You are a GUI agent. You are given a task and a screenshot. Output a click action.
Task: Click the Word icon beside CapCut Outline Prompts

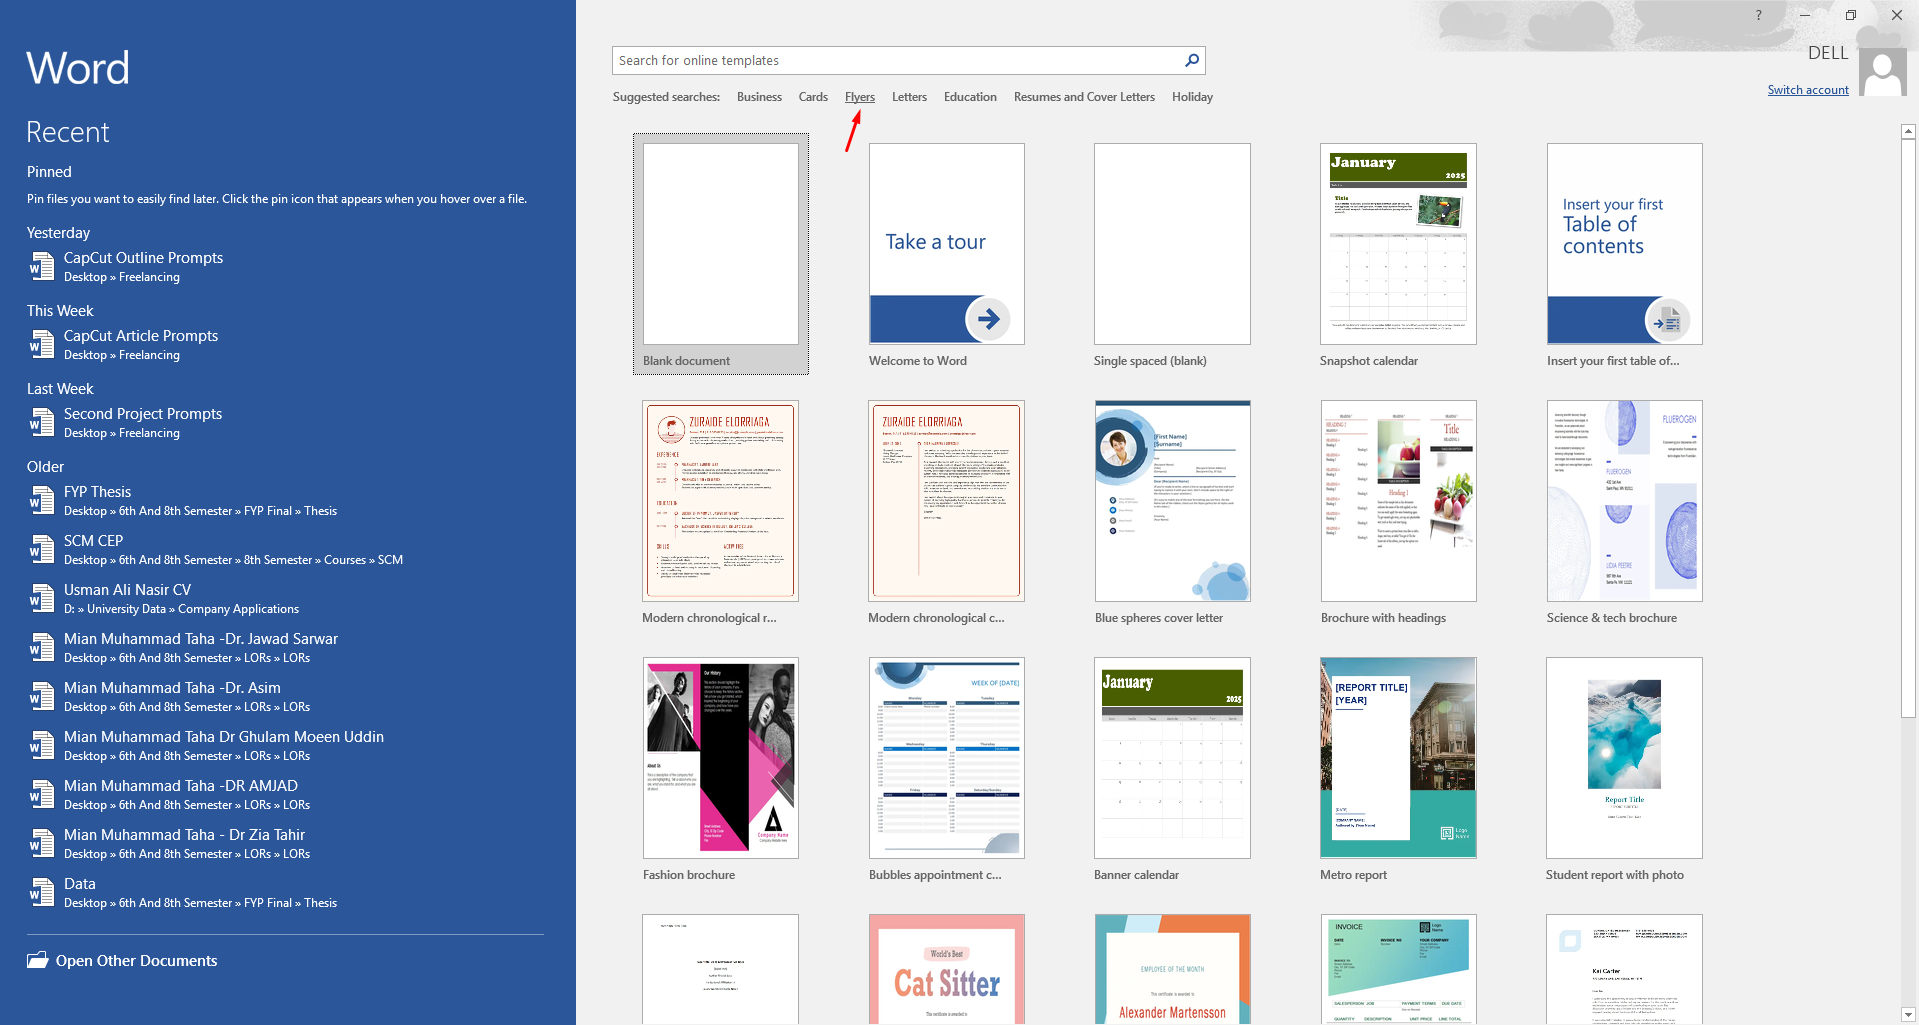(41, 266)
